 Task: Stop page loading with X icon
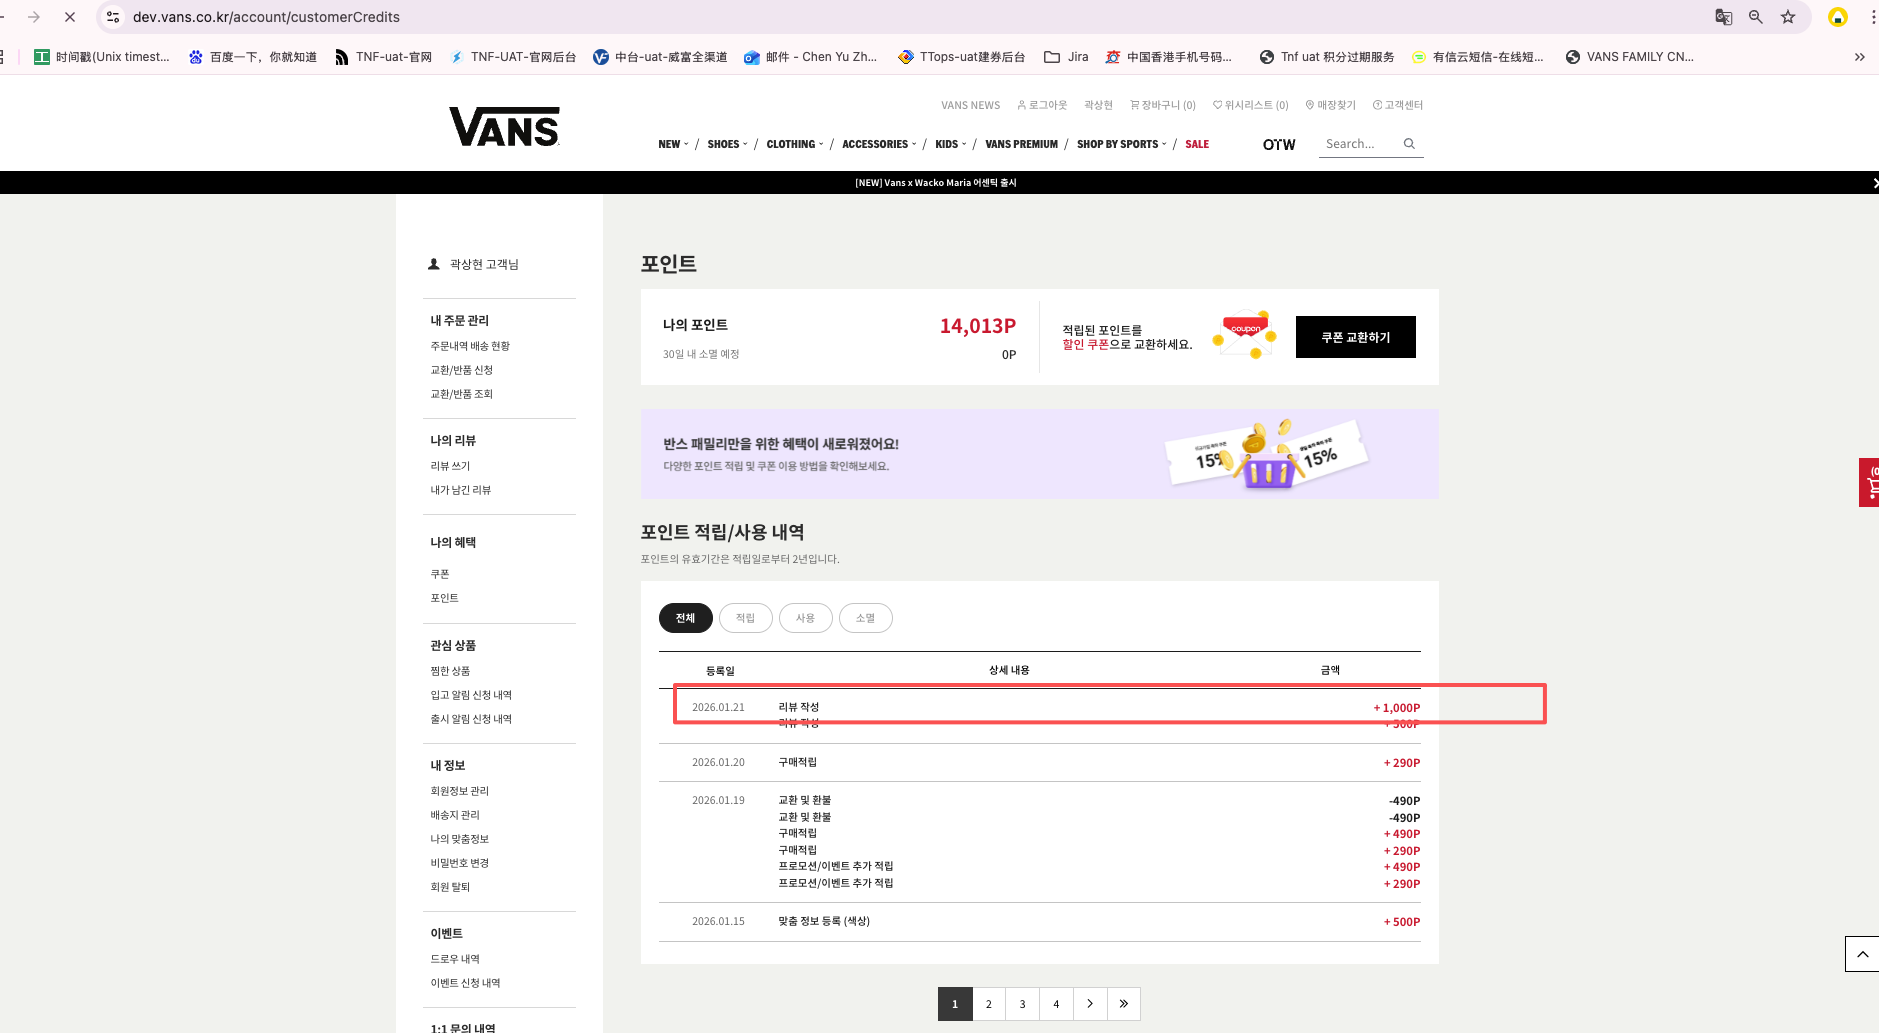[x=70, y=17]
